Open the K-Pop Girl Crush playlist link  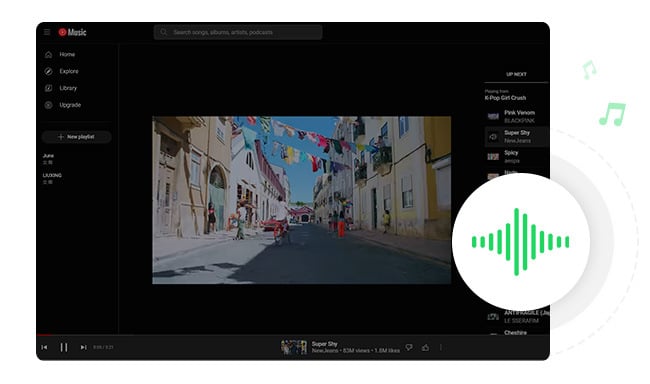(x=505, y=98)
